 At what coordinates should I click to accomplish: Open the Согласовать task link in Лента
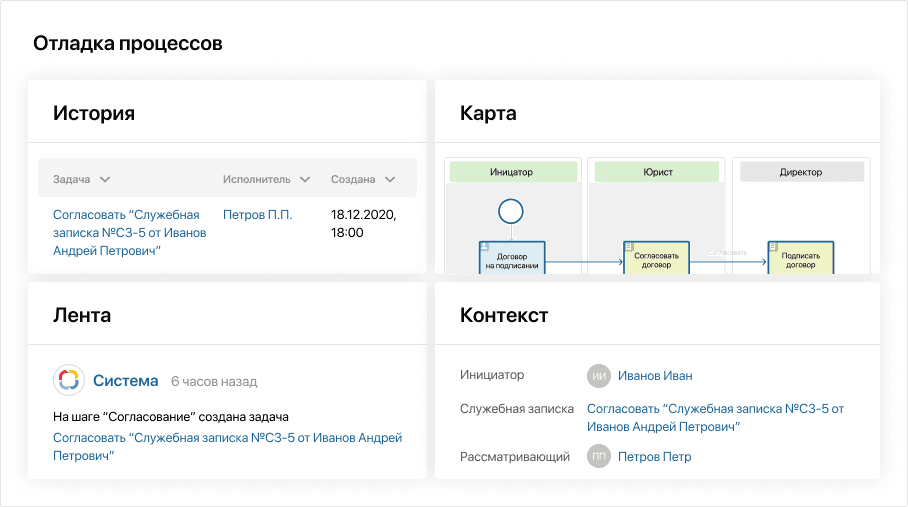[x=227, y=446]
